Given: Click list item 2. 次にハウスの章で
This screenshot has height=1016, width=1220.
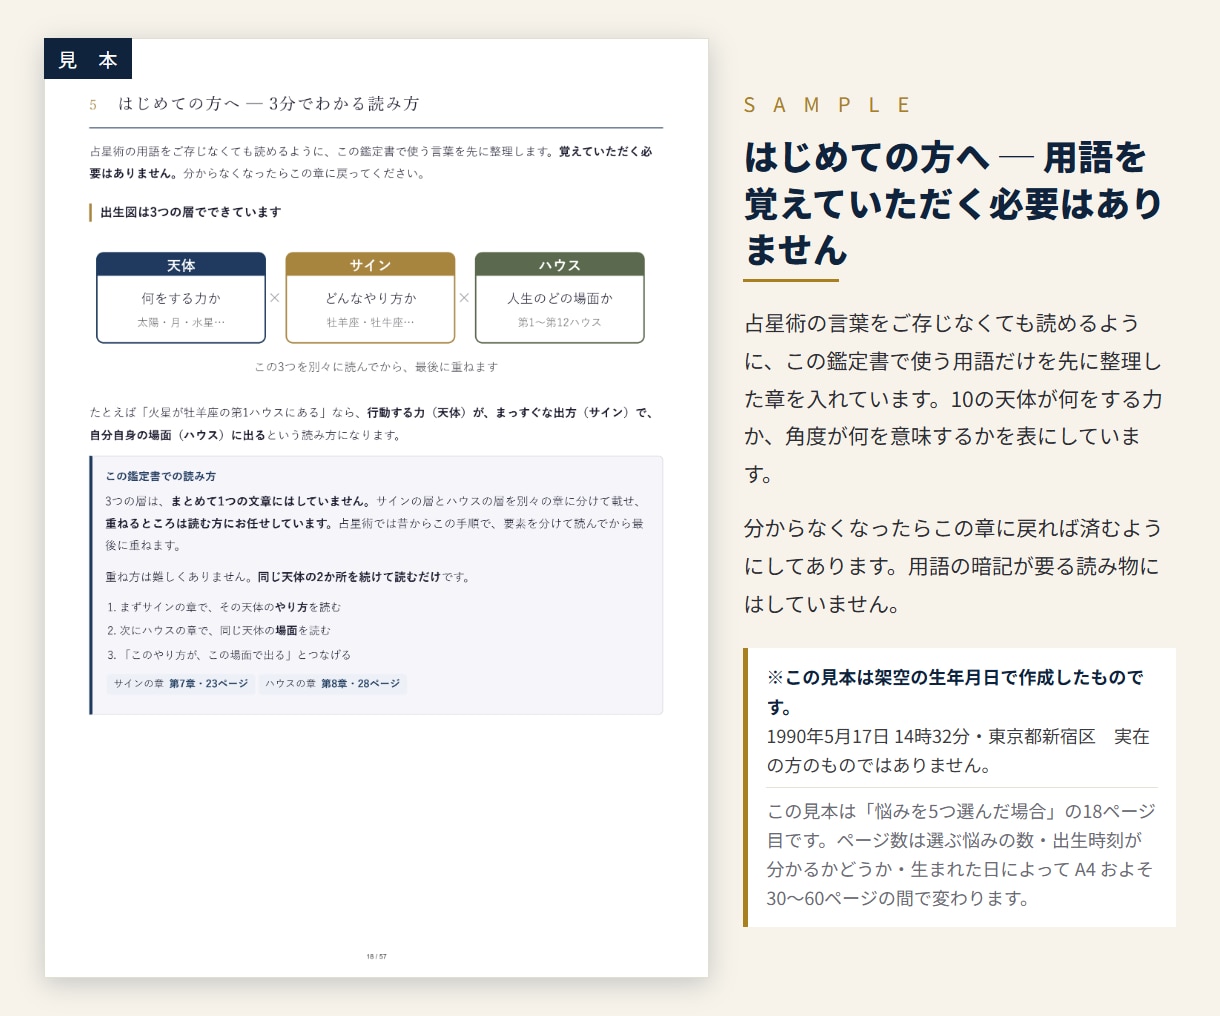Looking at the screenshot, I should click(x=218, y=631).
